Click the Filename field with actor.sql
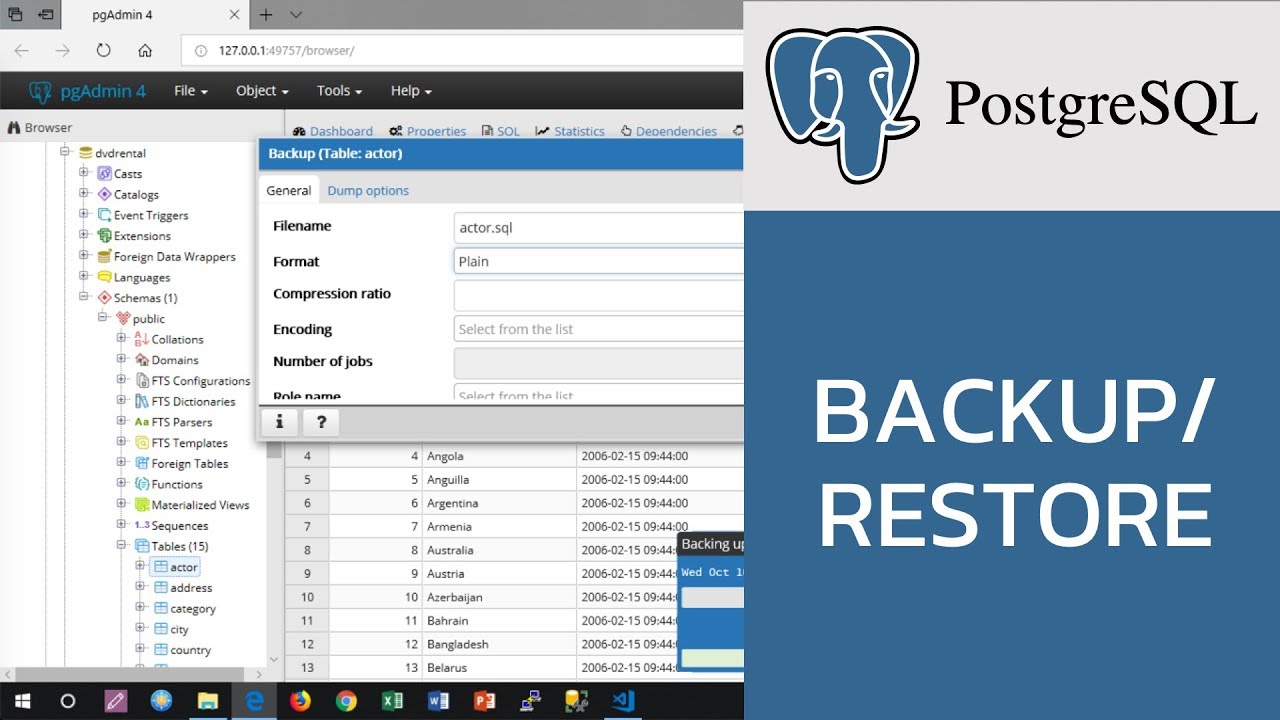The height and width of the screenshot is (720, 1280). click(599, 227)
